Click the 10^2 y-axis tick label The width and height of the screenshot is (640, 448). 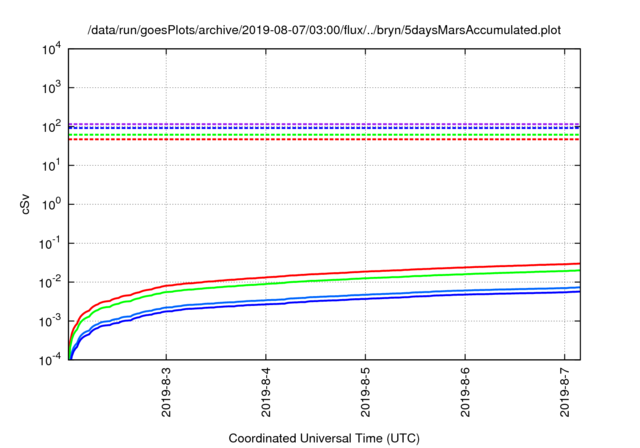(51, 126)
